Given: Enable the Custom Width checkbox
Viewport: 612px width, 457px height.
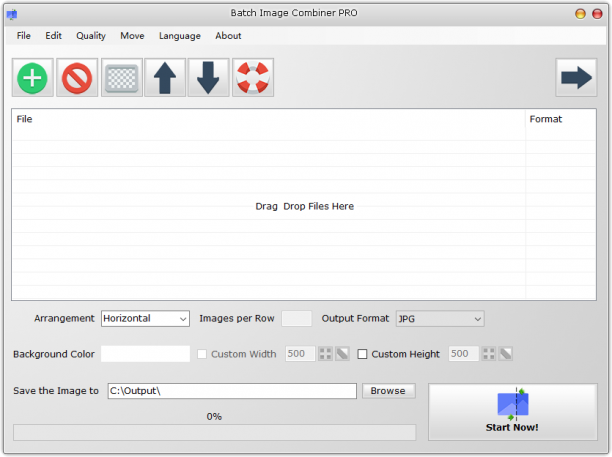Looking at the screenshot, I should 202,354.
